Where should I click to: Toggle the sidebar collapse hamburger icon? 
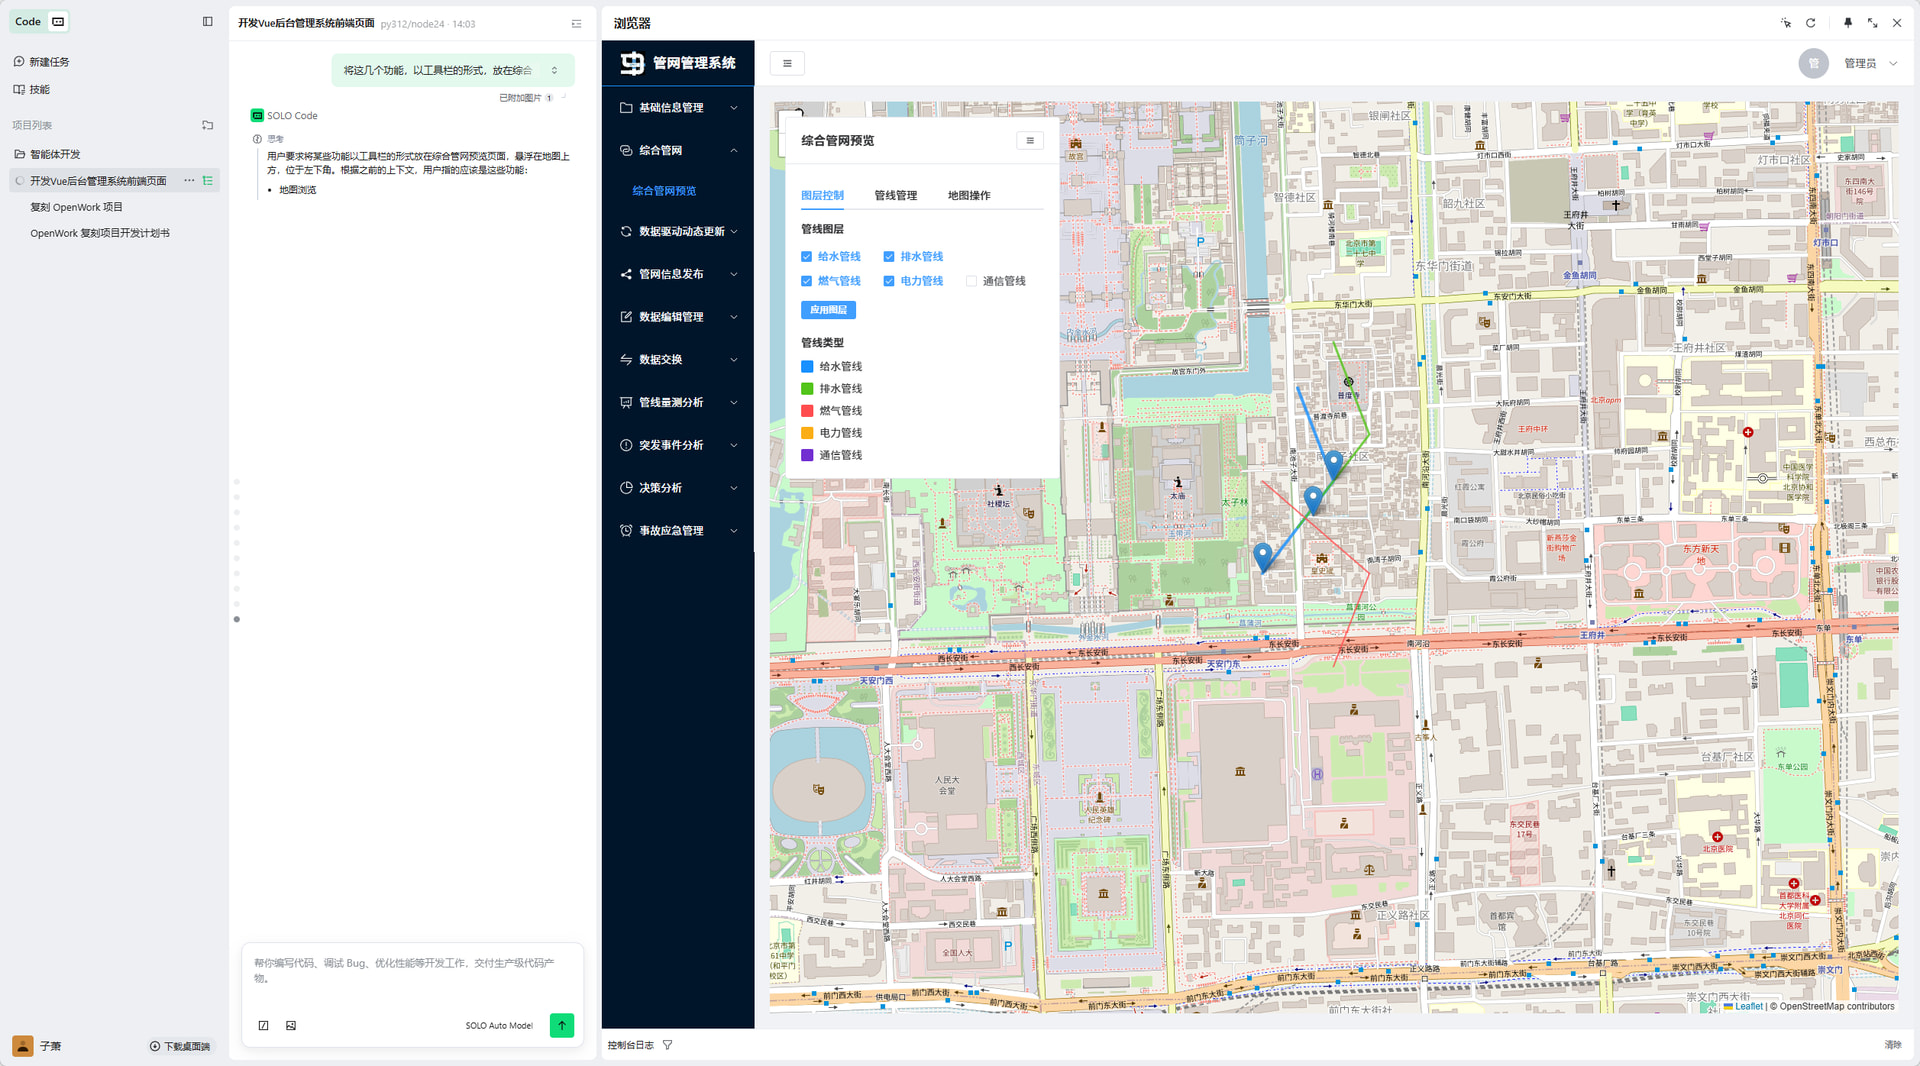(787, 64)
